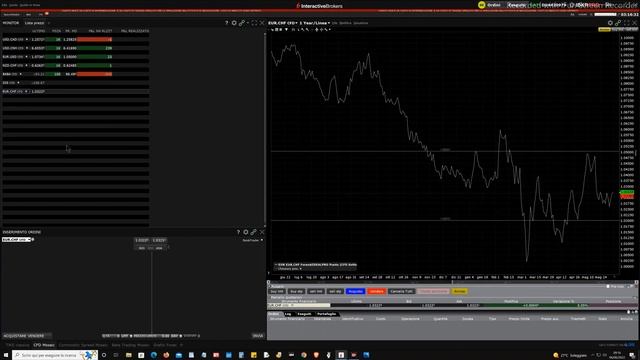640x360 pixels.
Task: Click the Windows taskbar search box
Action: [x=55, y=355]
